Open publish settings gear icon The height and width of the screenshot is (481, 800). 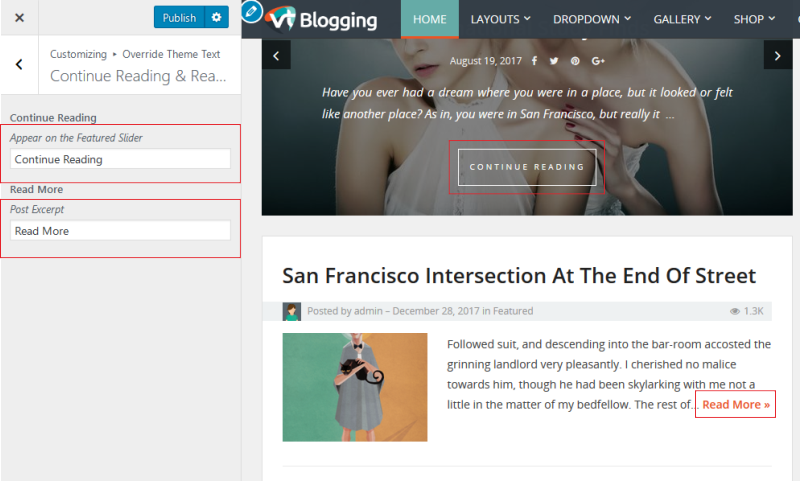point(216,17)
